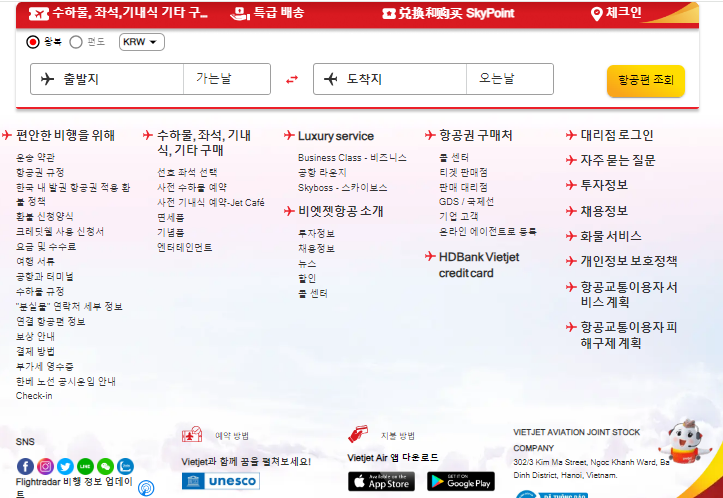
Task: Open the 비엣젯항공 소개 heading
Action: [341, 211]
